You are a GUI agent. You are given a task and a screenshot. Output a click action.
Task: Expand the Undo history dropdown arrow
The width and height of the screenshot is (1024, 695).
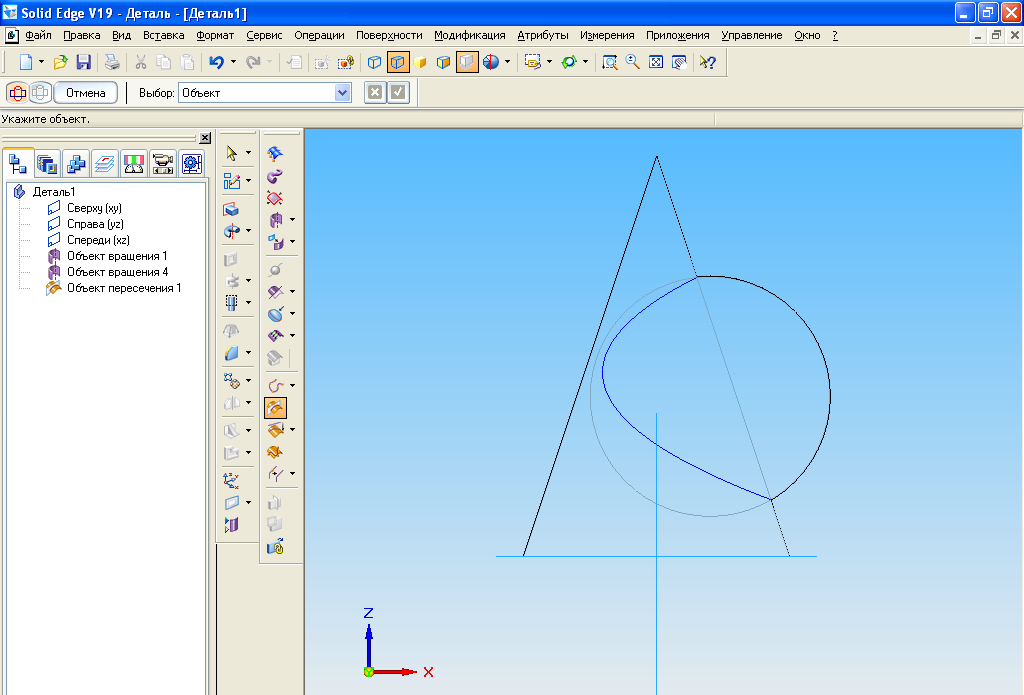pyautogui.click(x=233, y=62)
